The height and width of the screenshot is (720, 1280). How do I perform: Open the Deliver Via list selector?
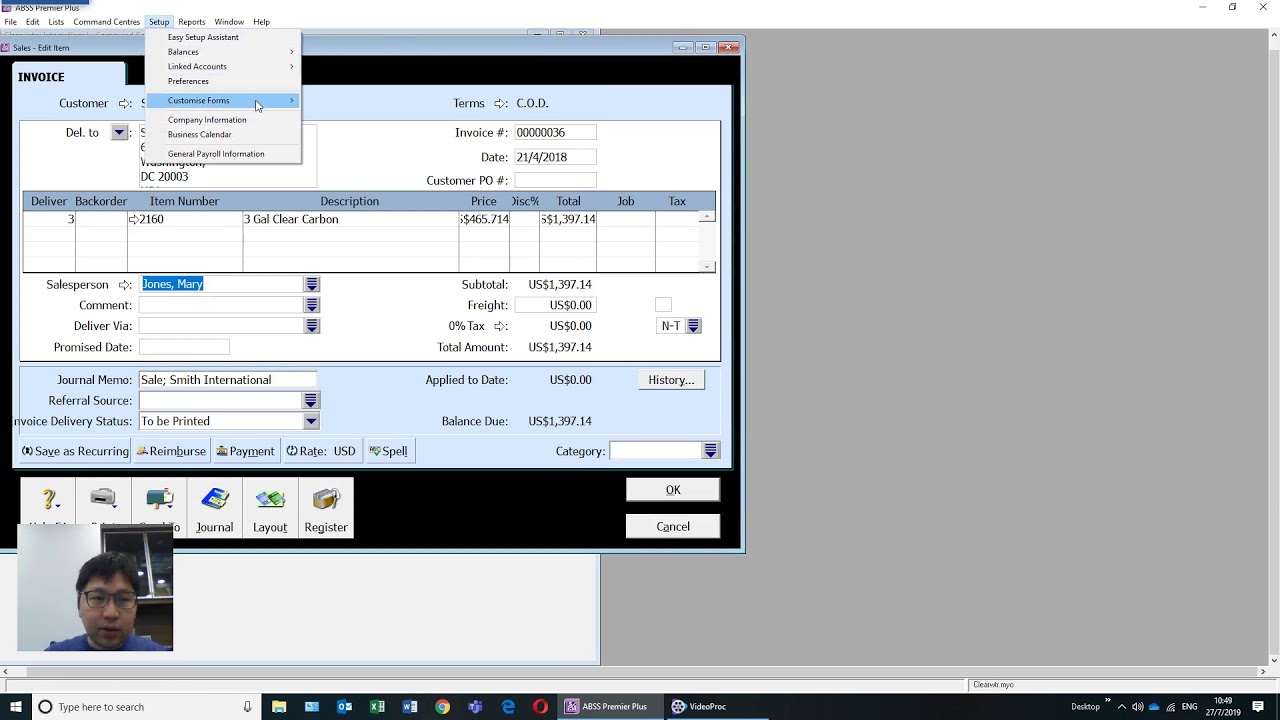pos(312,326)
